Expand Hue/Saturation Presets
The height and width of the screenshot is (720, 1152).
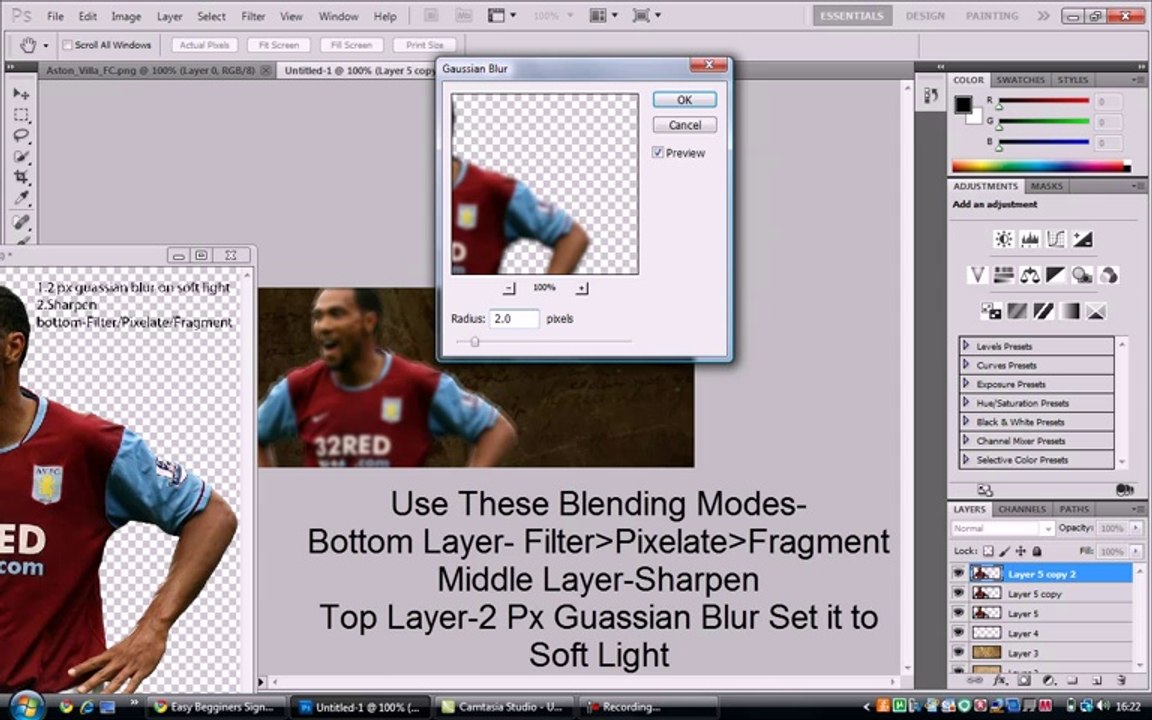tap(966, 403)
